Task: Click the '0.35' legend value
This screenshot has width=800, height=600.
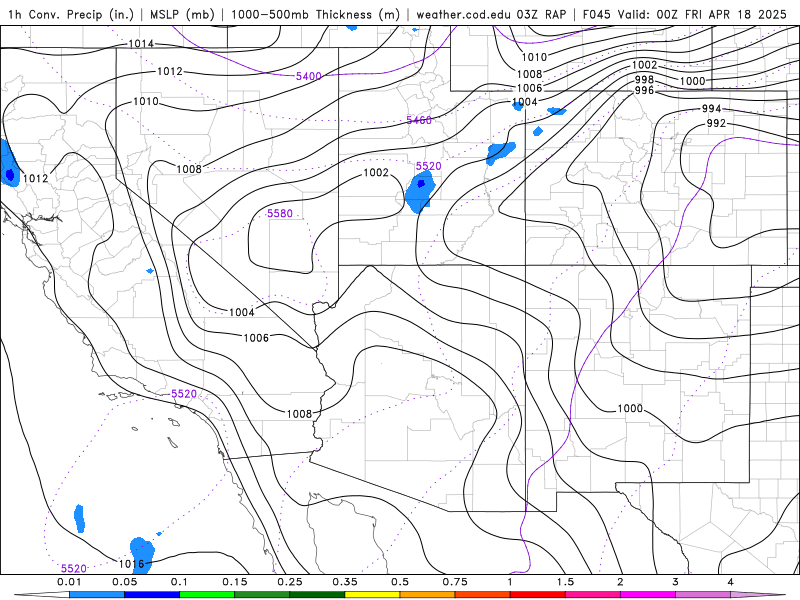Action: [x=345, y=582]
